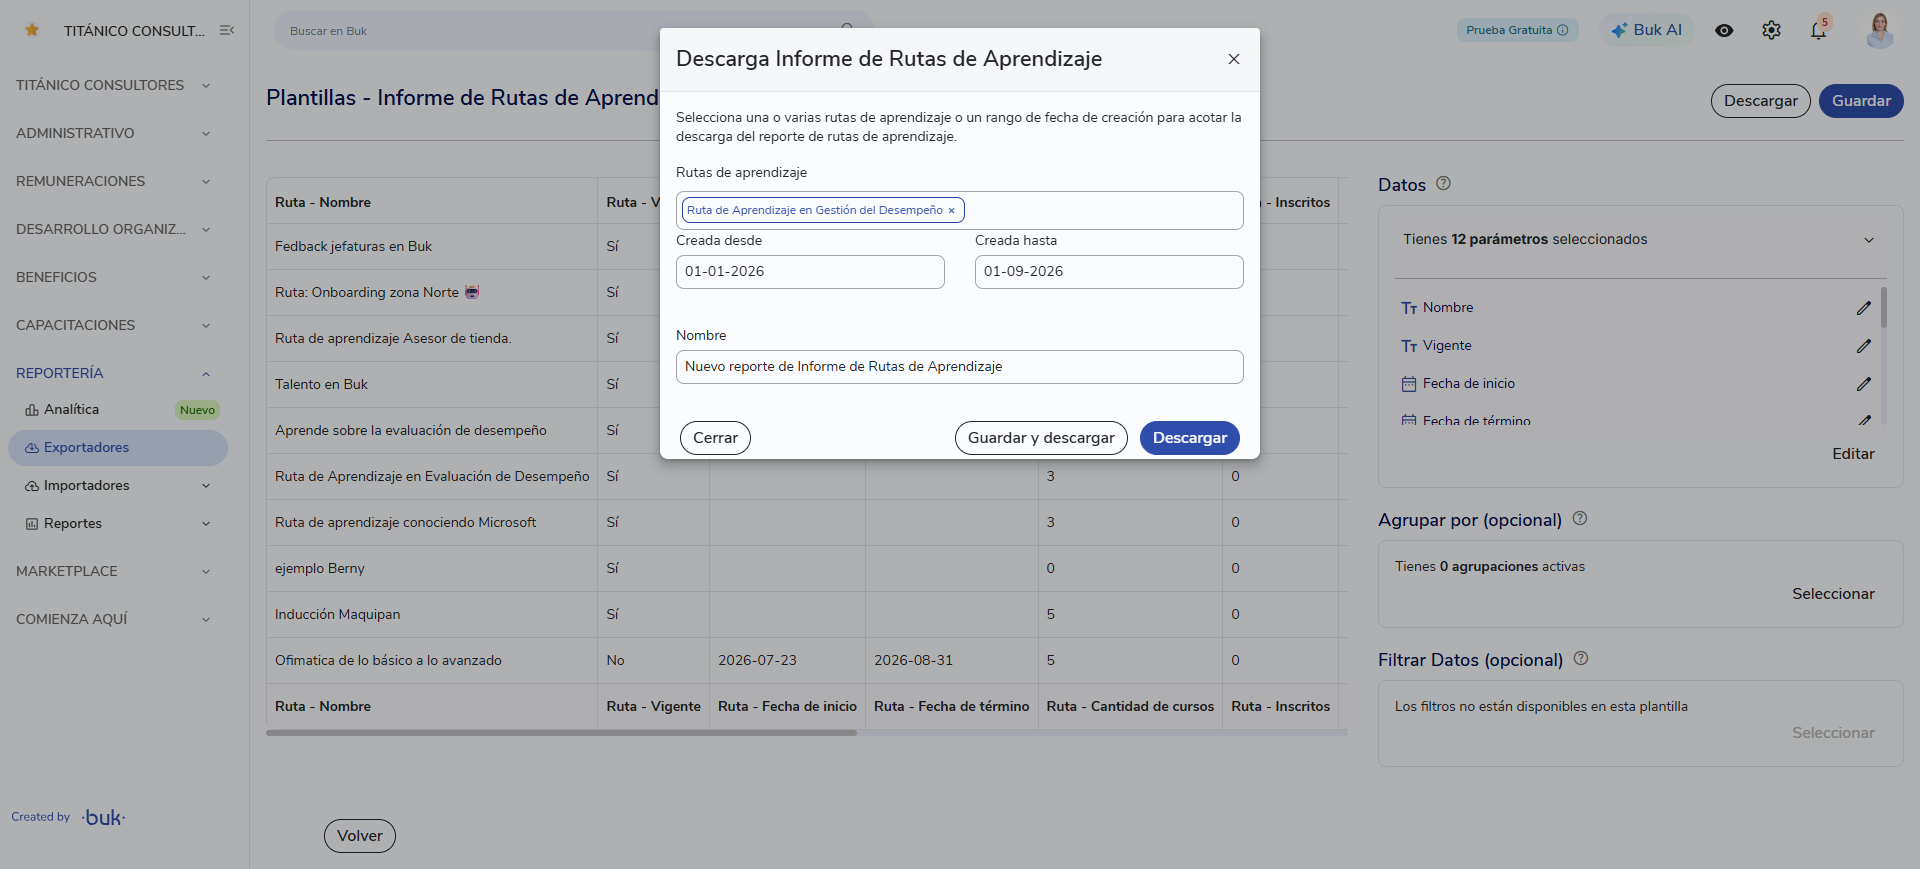
Task: Remove the 'Ruta de Aprendizaje en Gestión del Desempeño' tag
Action: pos(951,211)
